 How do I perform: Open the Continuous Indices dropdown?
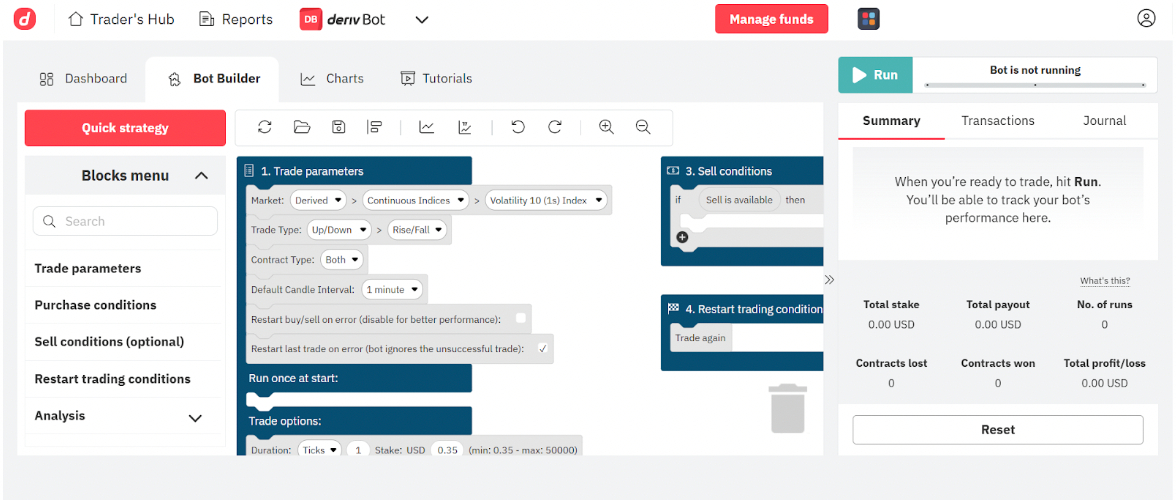[x=415, y=200]
